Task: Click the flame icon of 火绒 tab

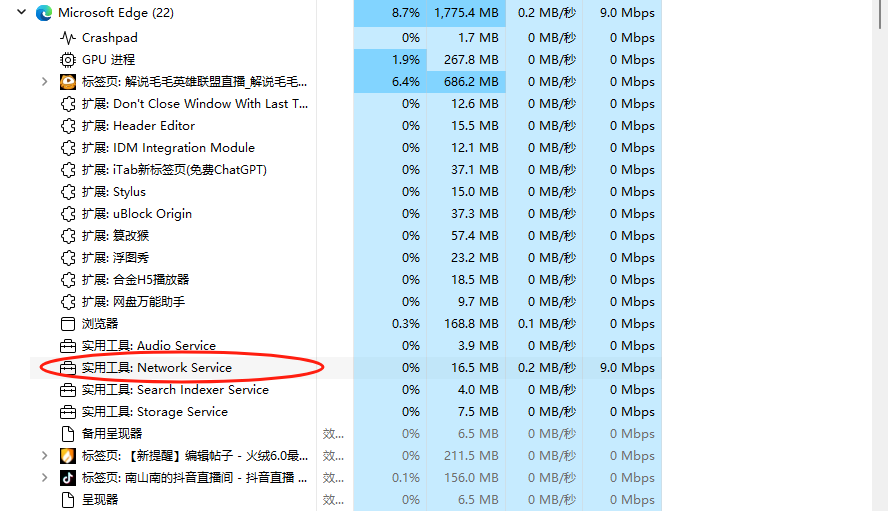Action: (68, 456)
